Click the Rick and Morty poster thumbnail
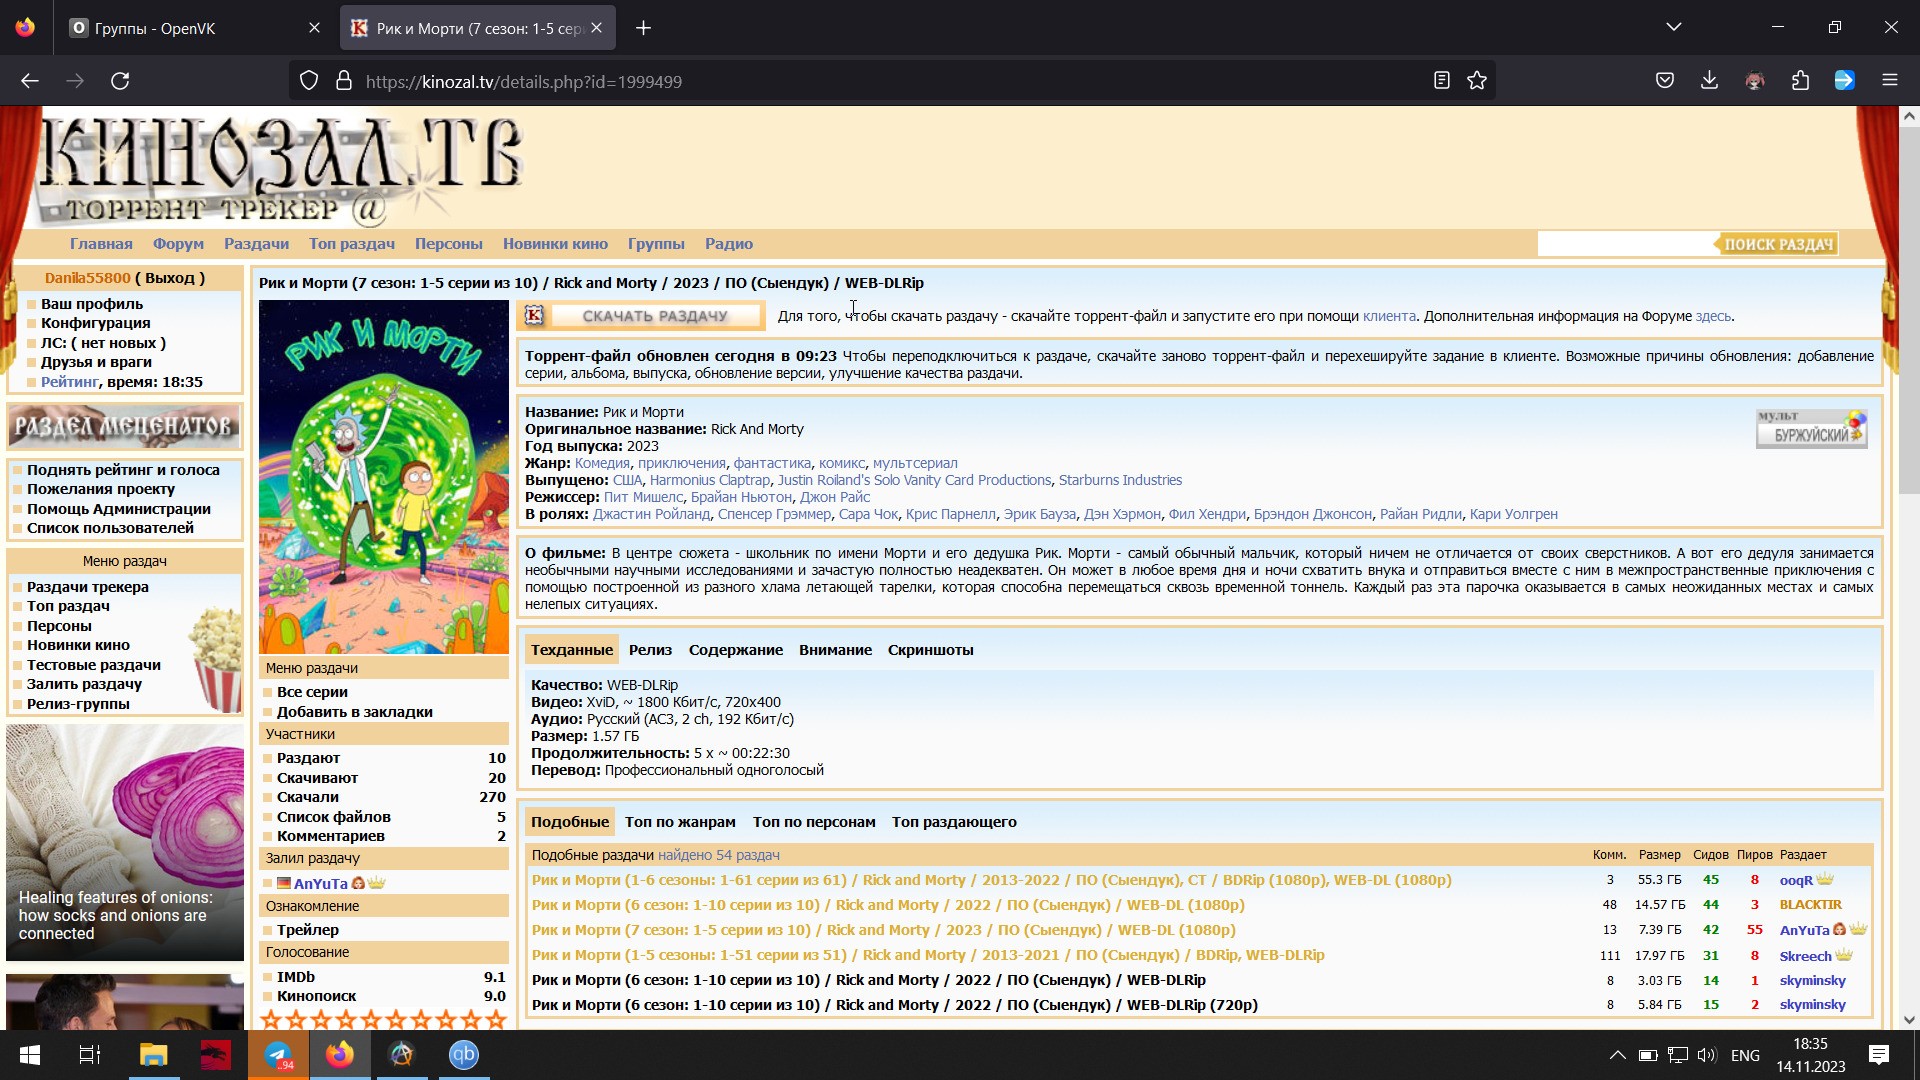 click(383, 477)
